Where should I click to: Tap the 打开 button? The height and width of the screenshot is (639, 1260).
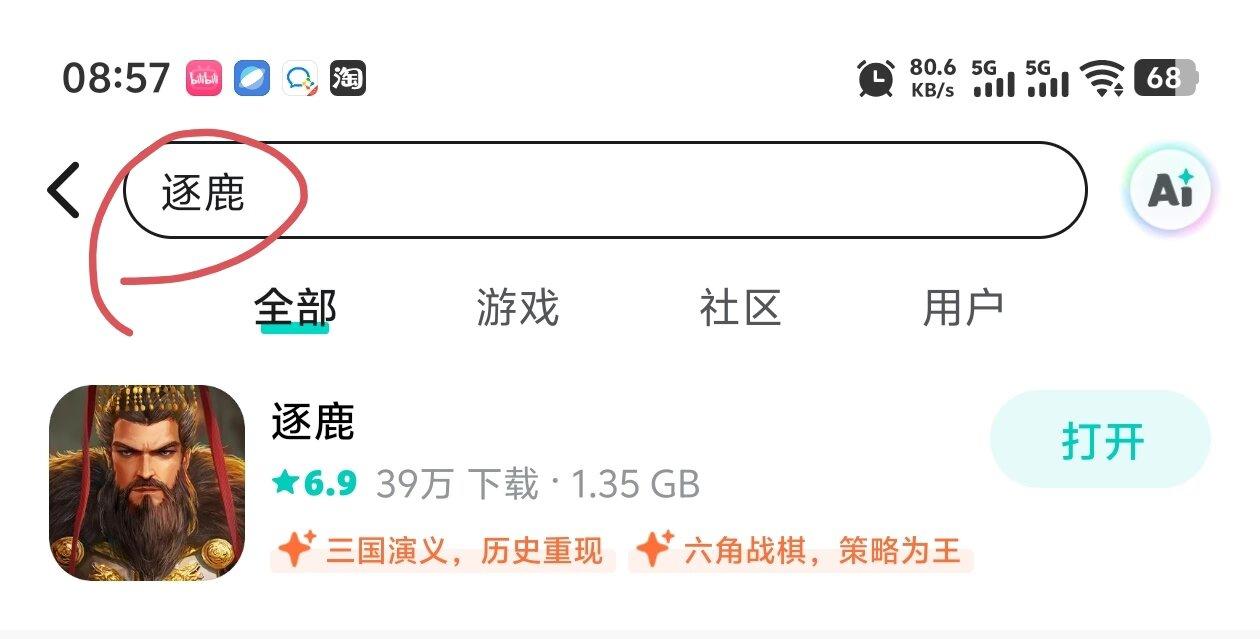point(1100,439)
